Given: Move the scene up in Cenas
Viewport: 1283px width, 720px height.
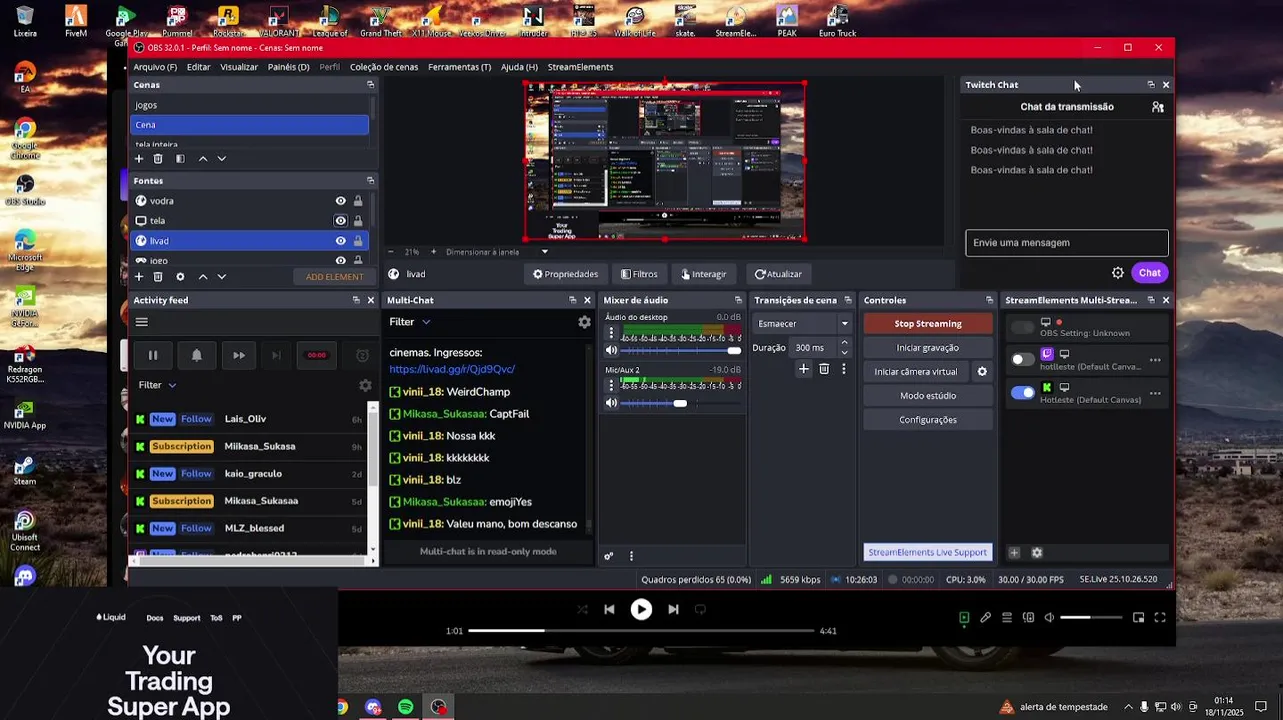Looking at the screenshot, I should click(203, 159).
